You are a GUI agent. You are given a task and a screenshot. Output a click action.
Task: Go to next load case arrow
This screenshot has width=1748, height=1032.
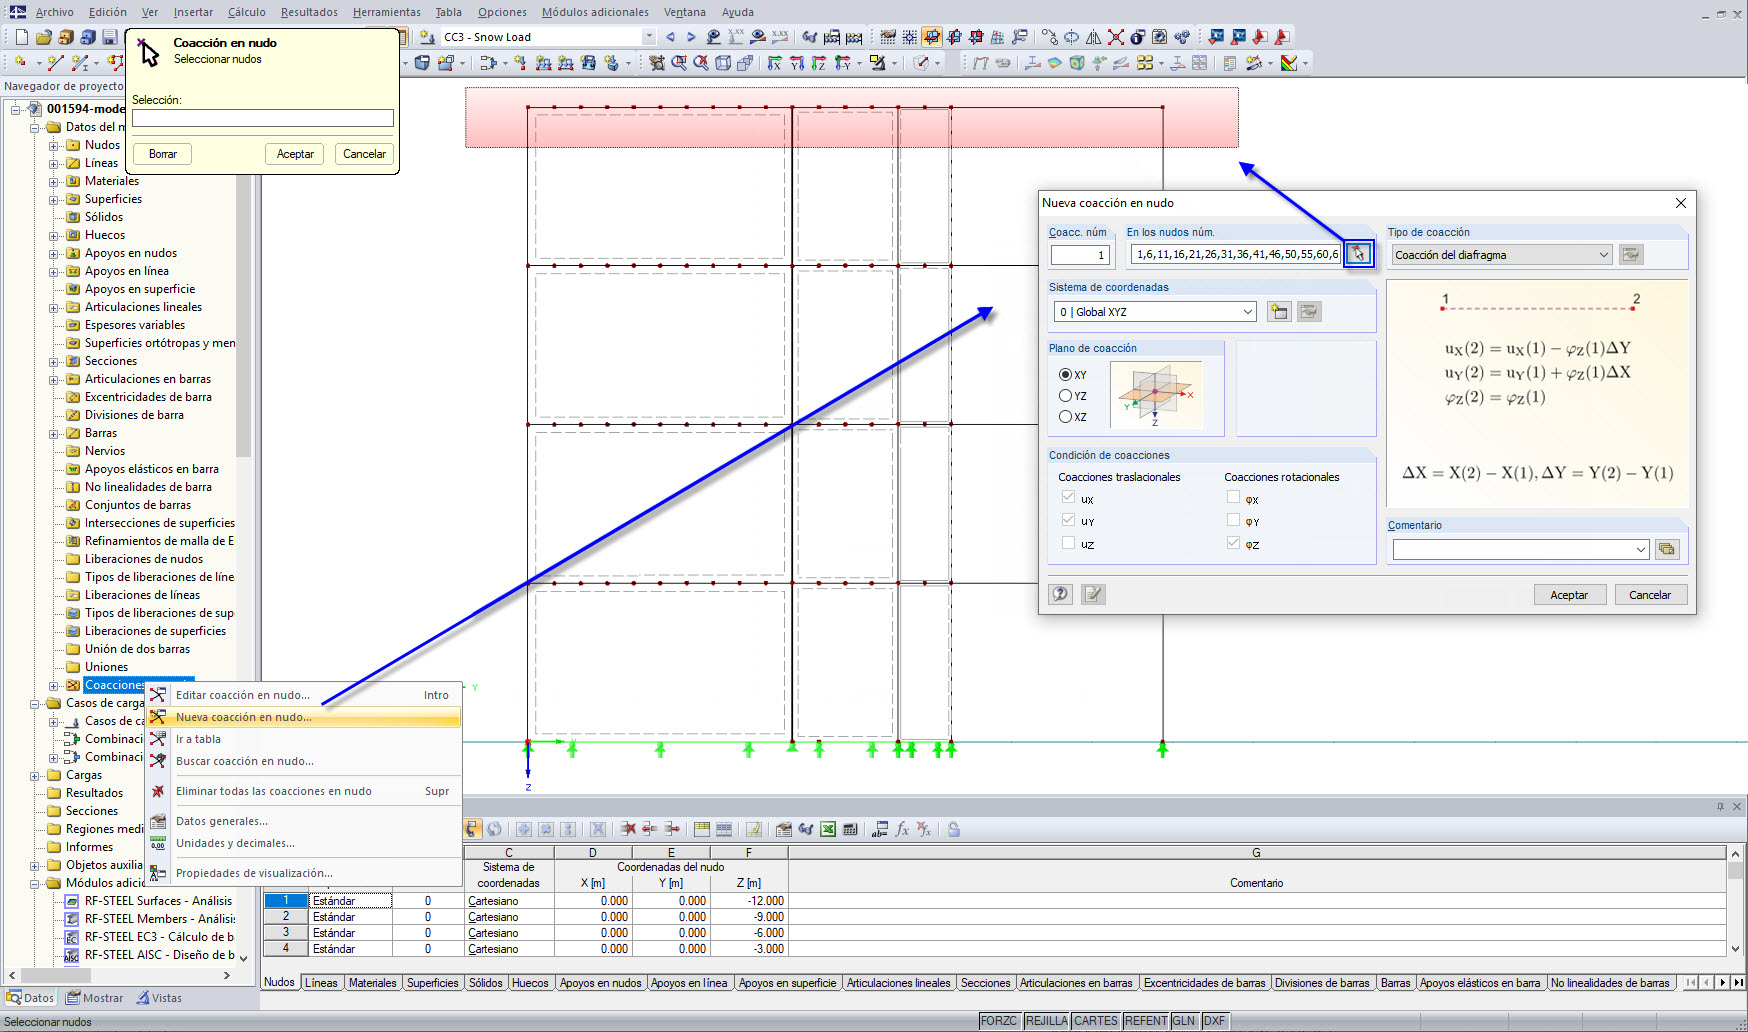[690, 37]
